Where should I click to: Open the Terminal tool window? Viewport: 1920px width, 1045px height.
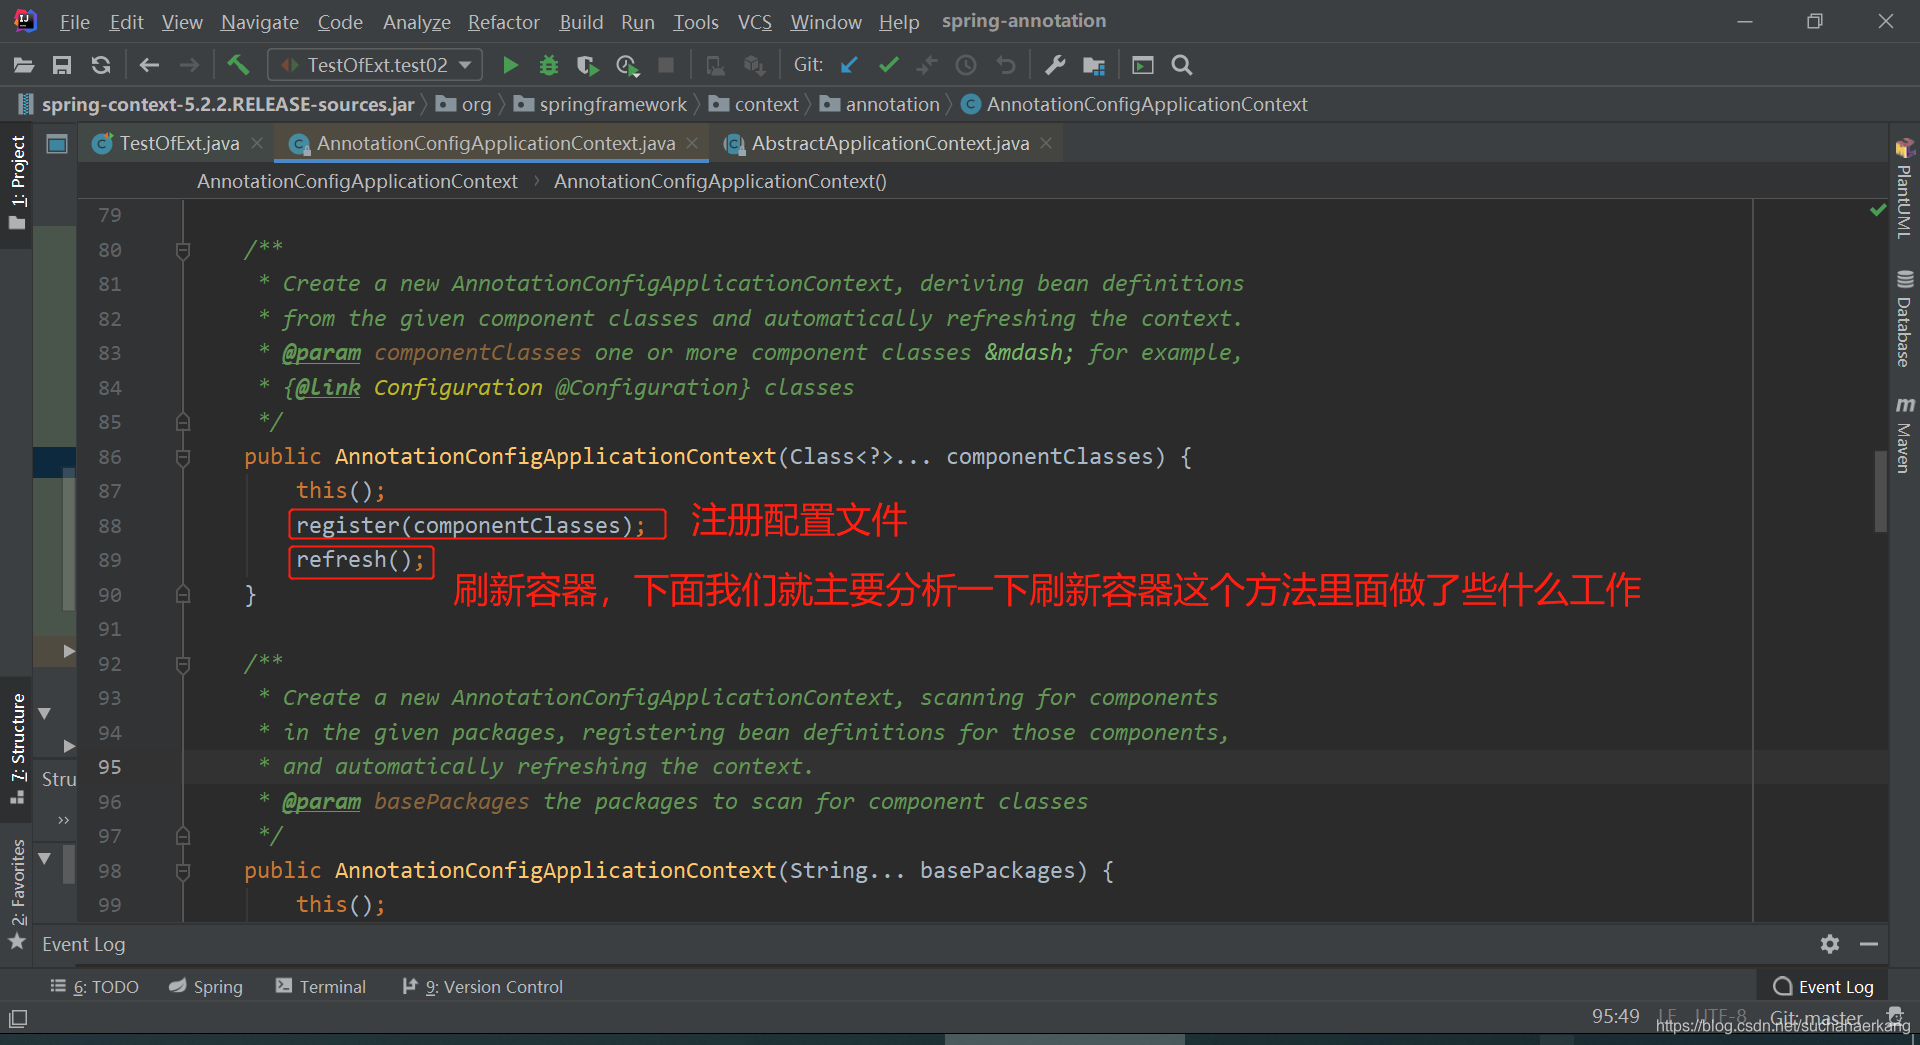pos(321,987)
